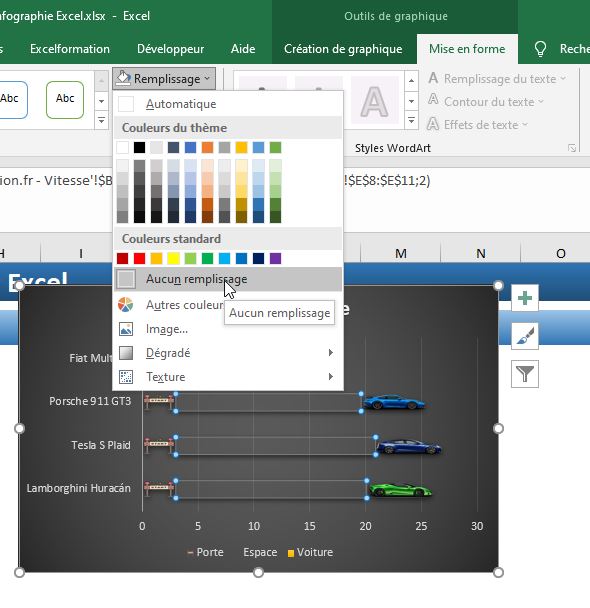The width and height of the screenshot is (590, 608).
Task: Pick the standard light blue swatch
Action: [x=224, y=258]
